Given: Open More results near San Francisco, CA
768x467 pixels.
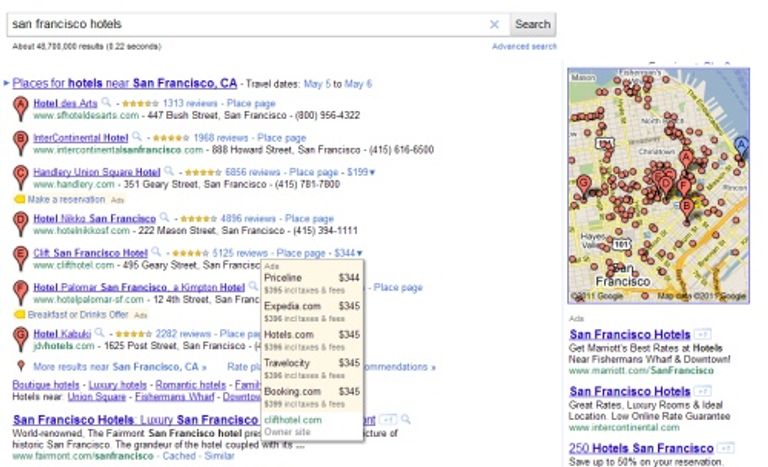Looking at the screenshot, I should tap(120, 367).
